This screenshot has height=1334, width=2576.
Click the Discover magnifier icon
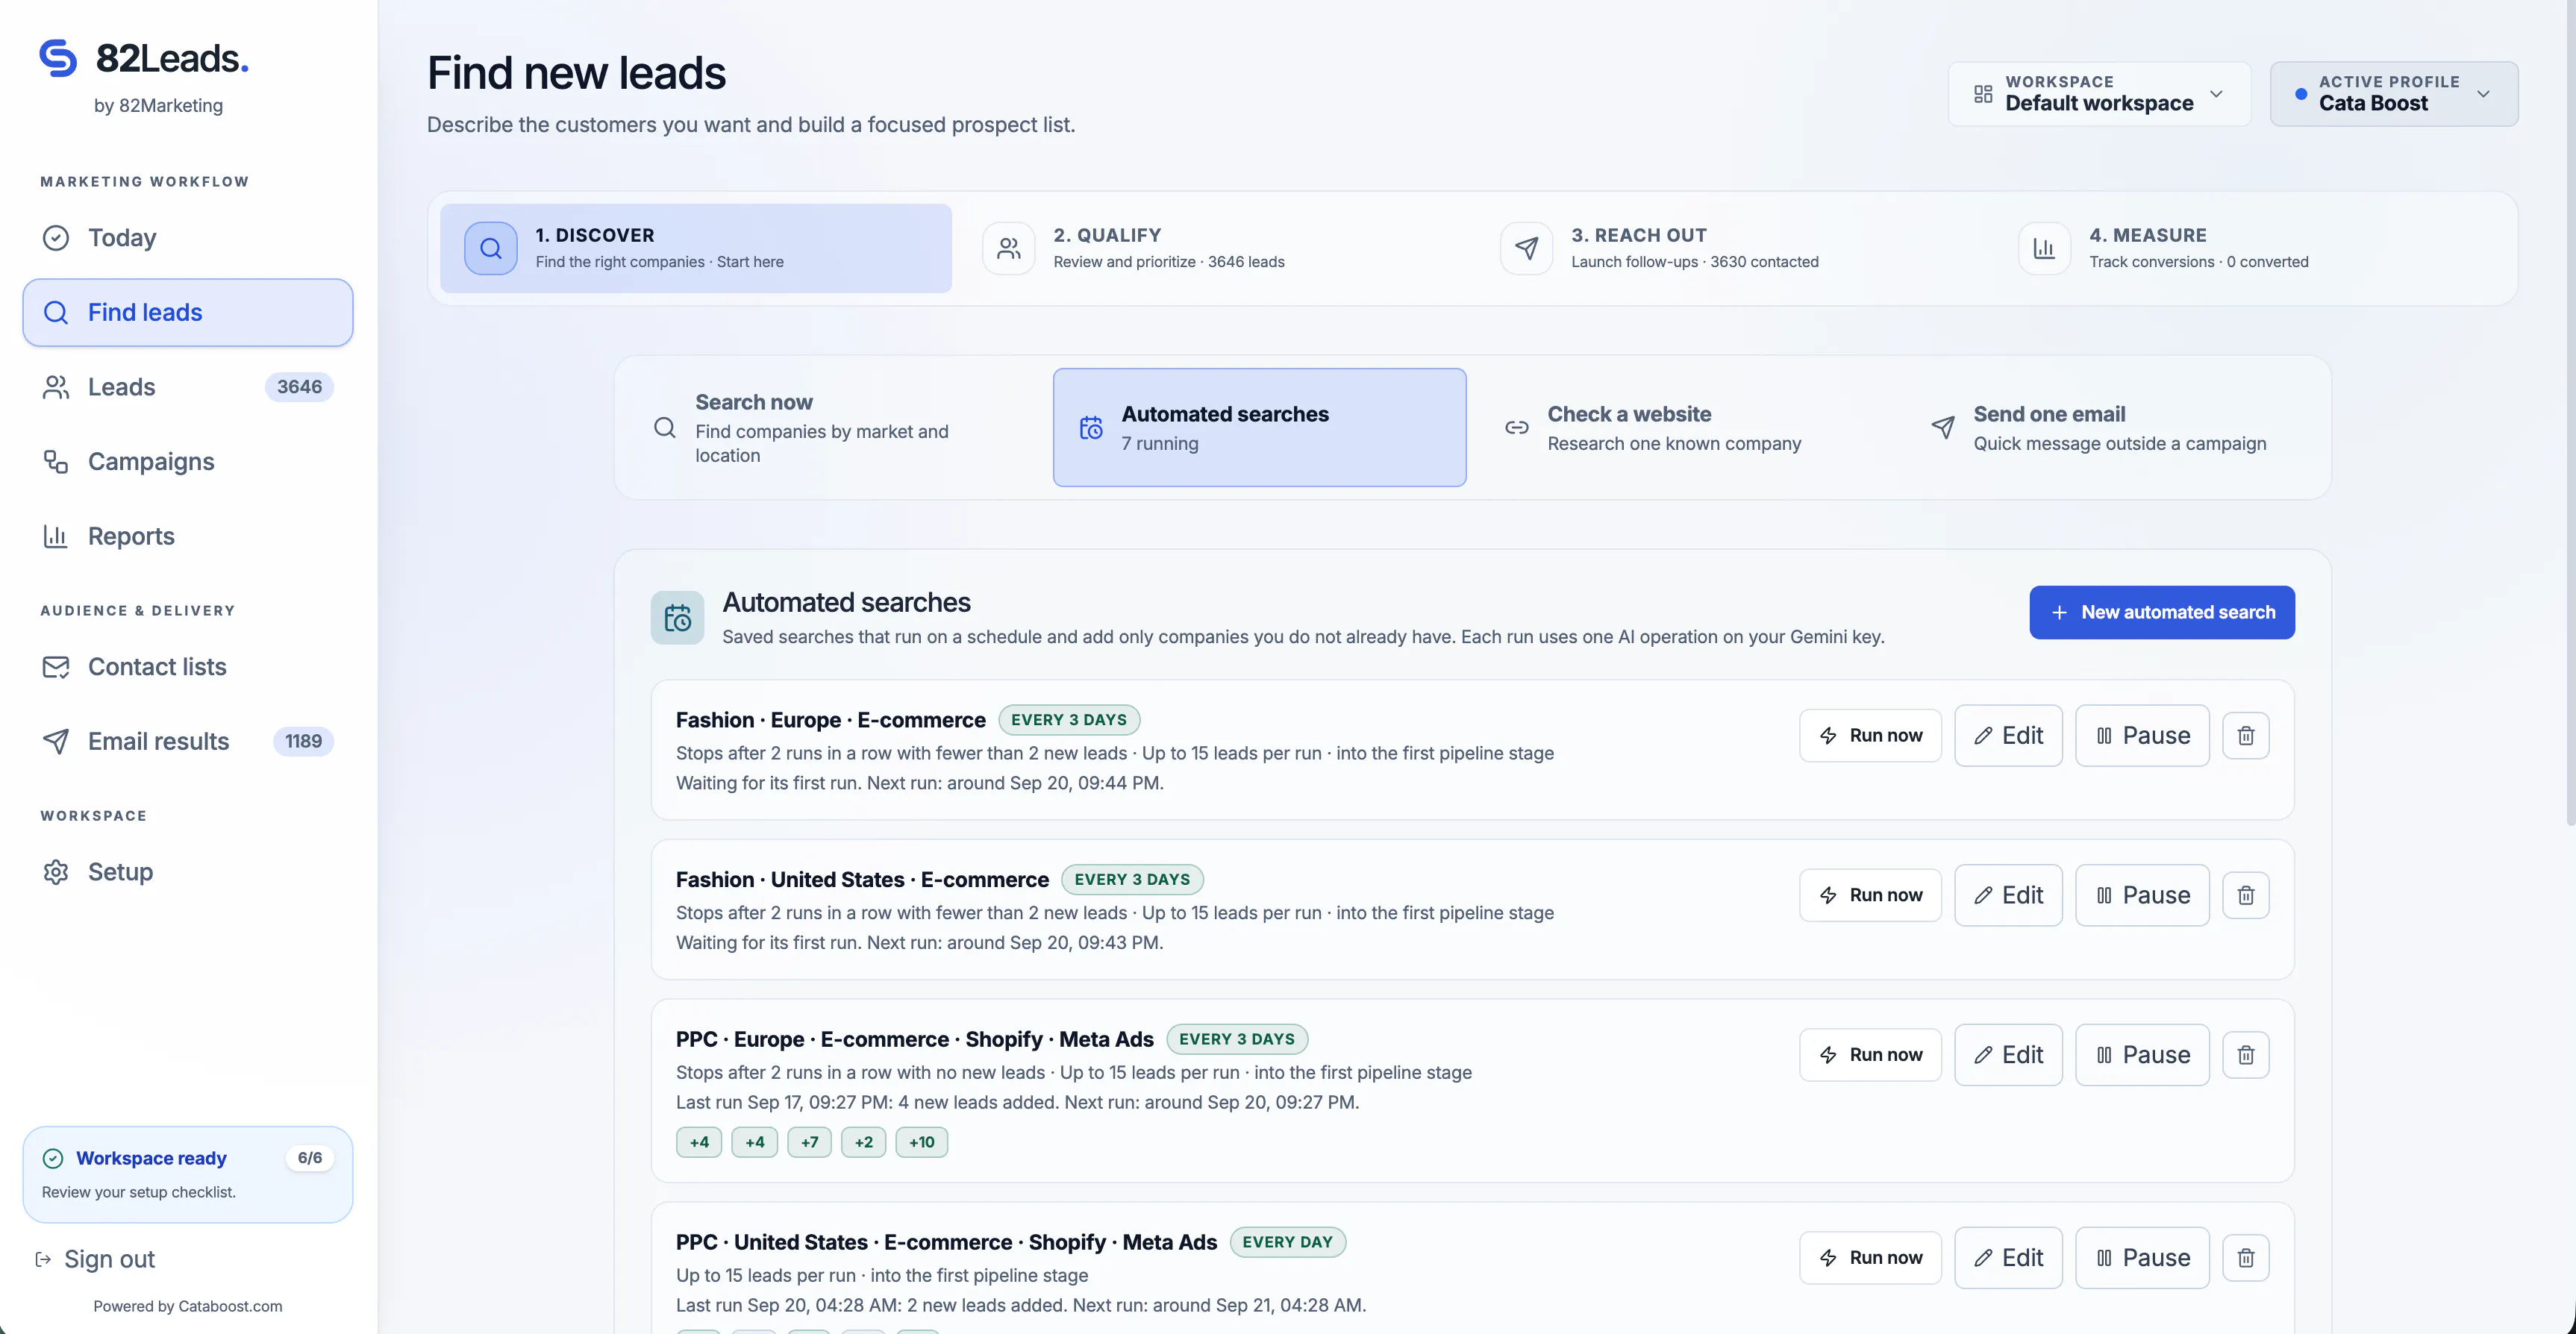(491, 248)
